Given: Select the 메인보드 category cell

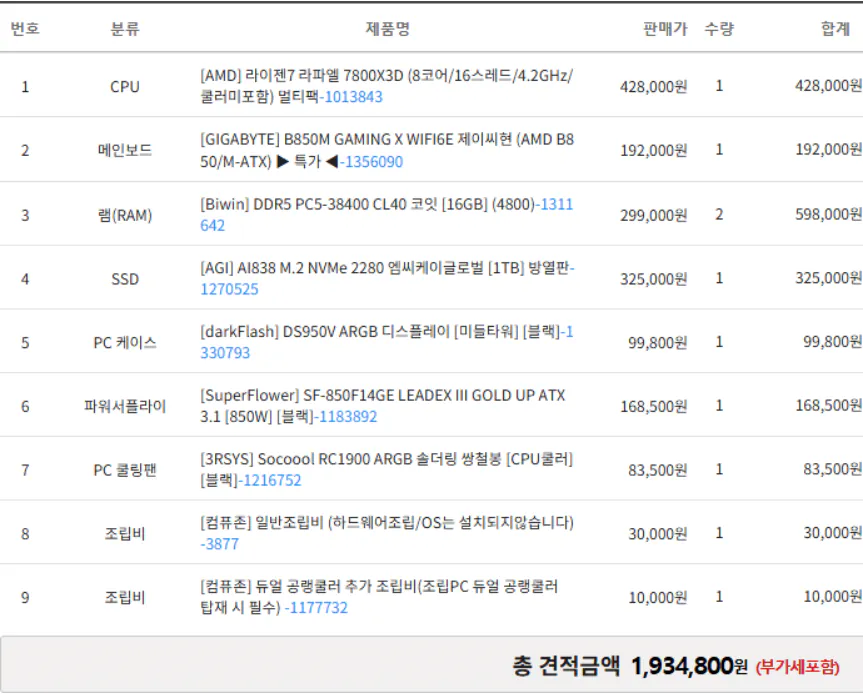Looking at the screenshot, I should 125,150.
